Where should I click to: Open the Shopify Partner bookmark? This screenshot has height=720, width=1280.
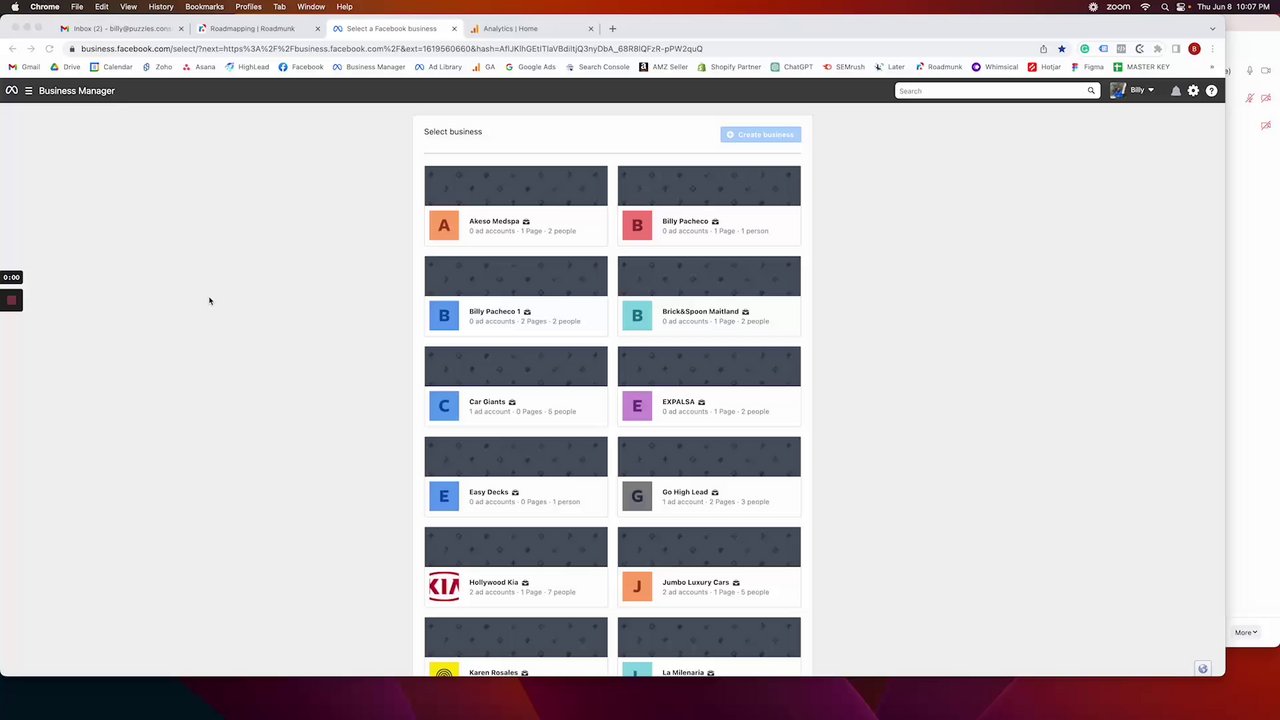(729, 67)
